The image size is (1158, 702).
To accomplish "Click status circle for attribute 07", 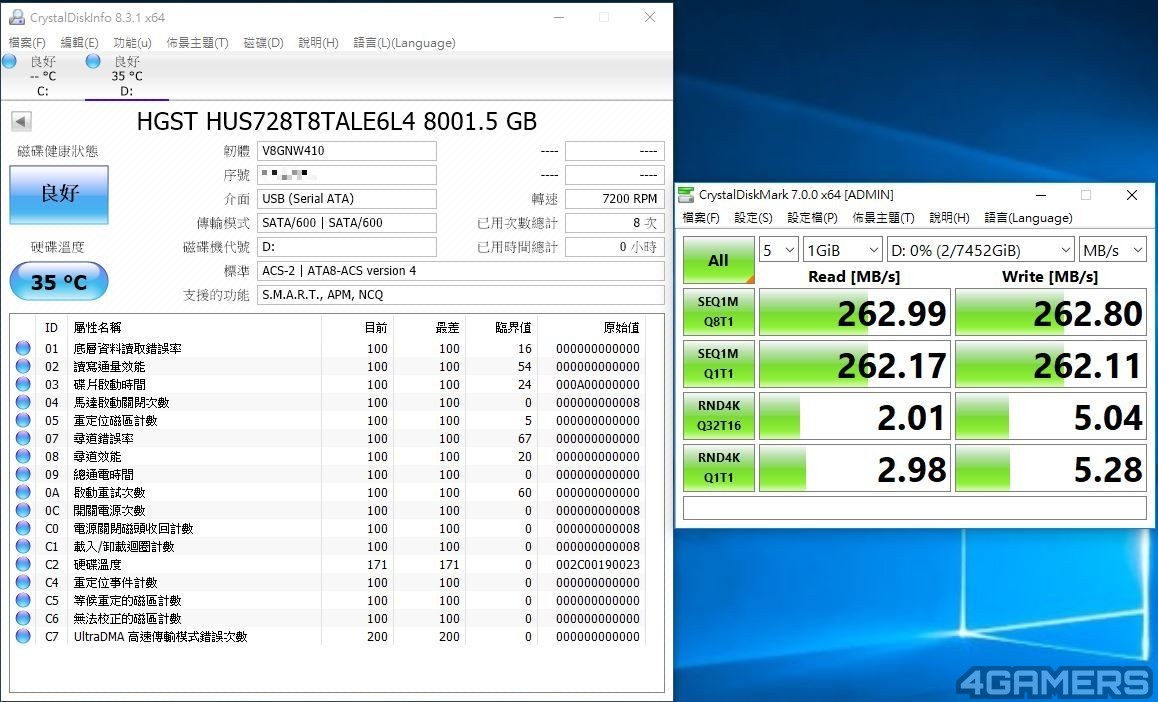I will pyautogui.click(x=23, y=438).
